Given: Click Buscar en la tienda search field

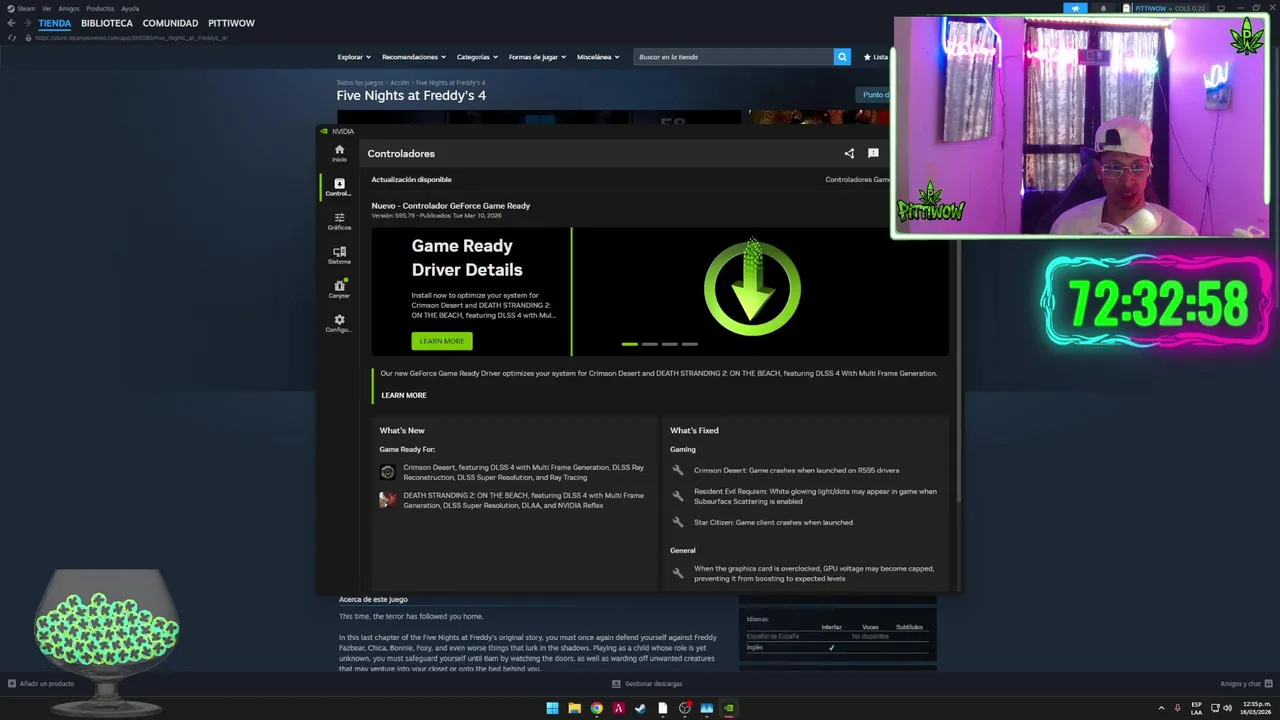Looking at the screenshot, I should click(x=734, y=57).
